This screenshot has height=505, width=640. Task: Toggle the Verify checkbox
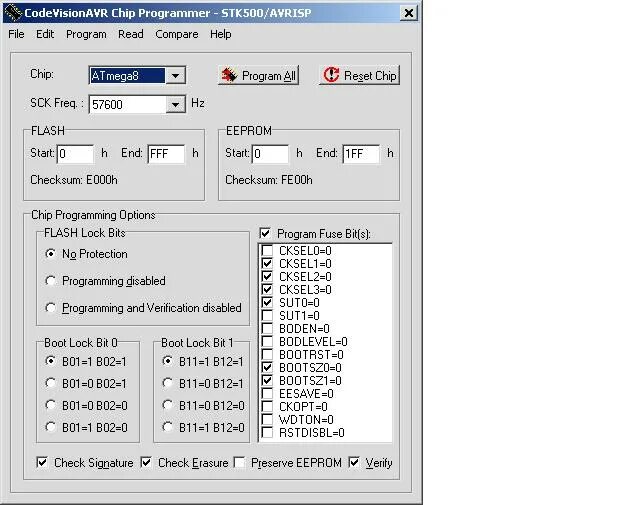354,463
